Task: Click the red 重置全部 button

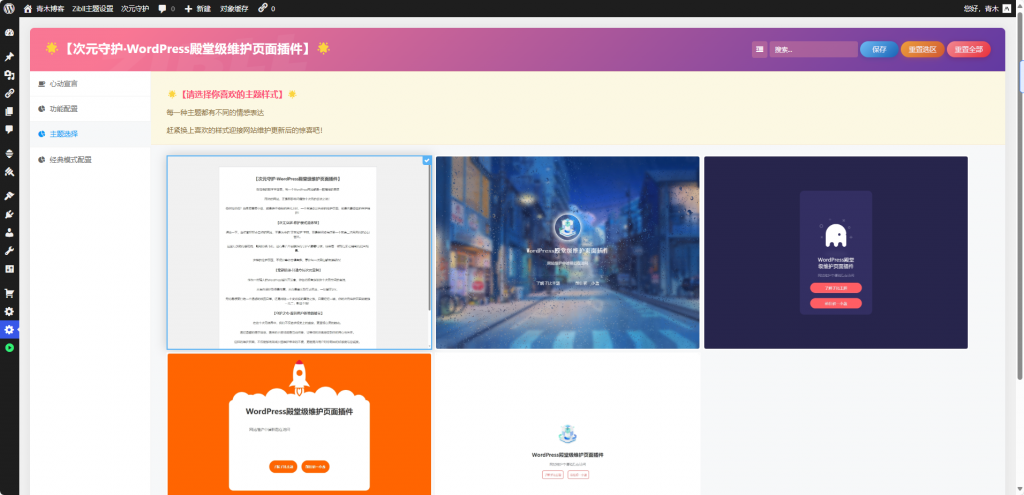Action: click(968, 49)
